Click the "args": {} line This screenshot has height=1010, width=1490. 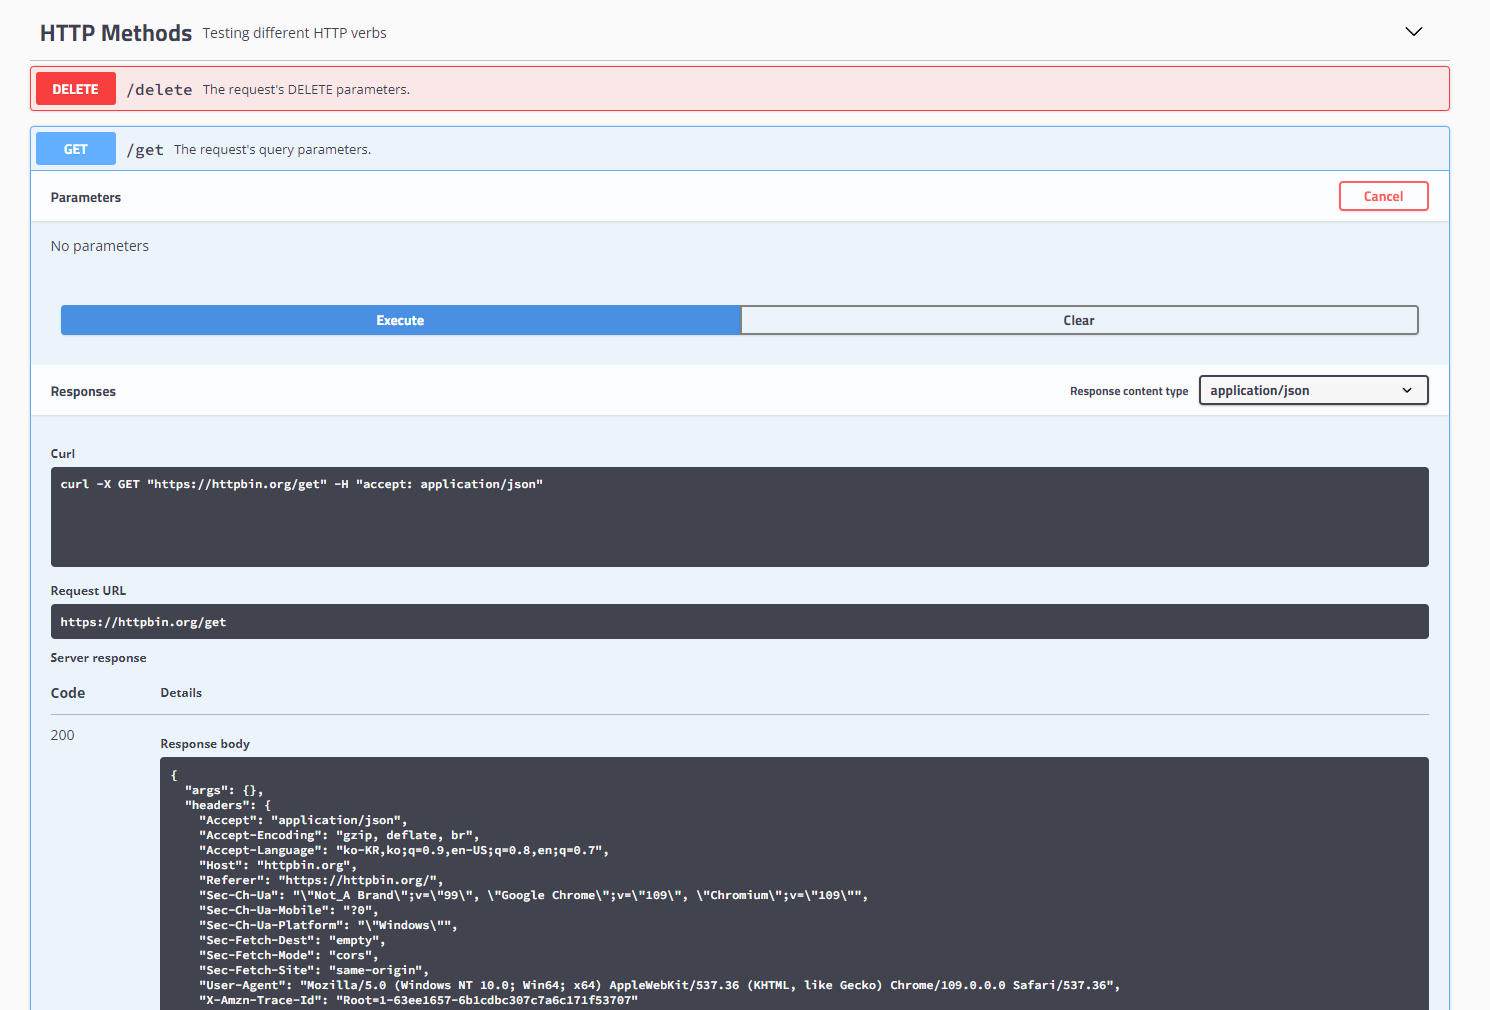tap(224, 790)
